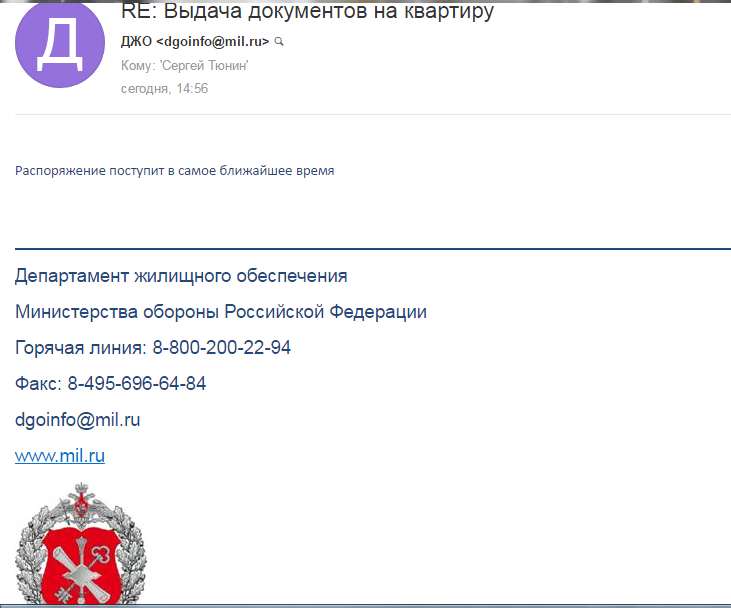Click the subject 'RE: Выдача документов на квартиру'
Image resolution: width=731 pixels, height=608 pixels.
point(307,14)
